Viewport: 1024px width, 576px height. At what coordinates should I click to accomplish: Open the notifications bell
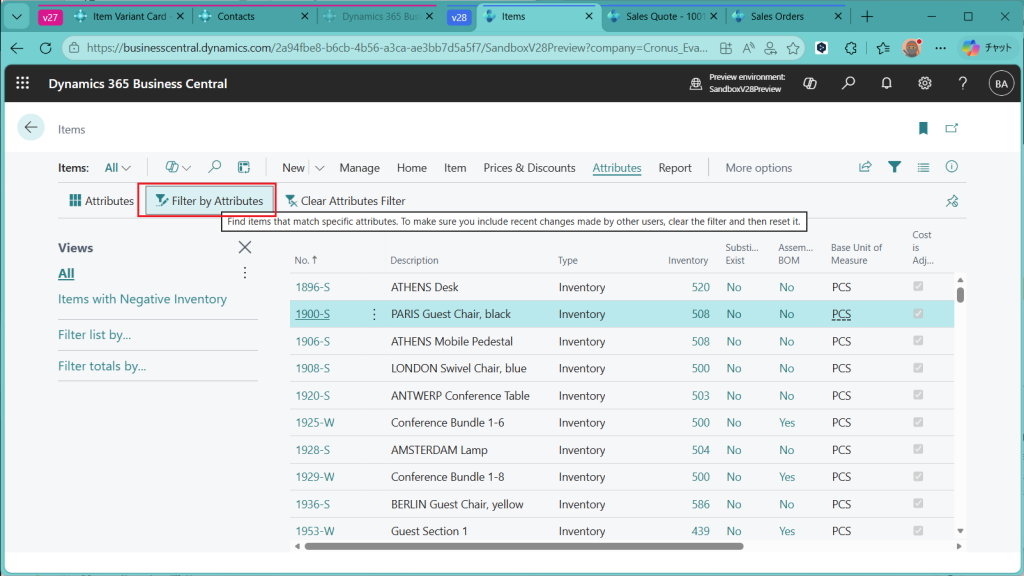[886, 84]
